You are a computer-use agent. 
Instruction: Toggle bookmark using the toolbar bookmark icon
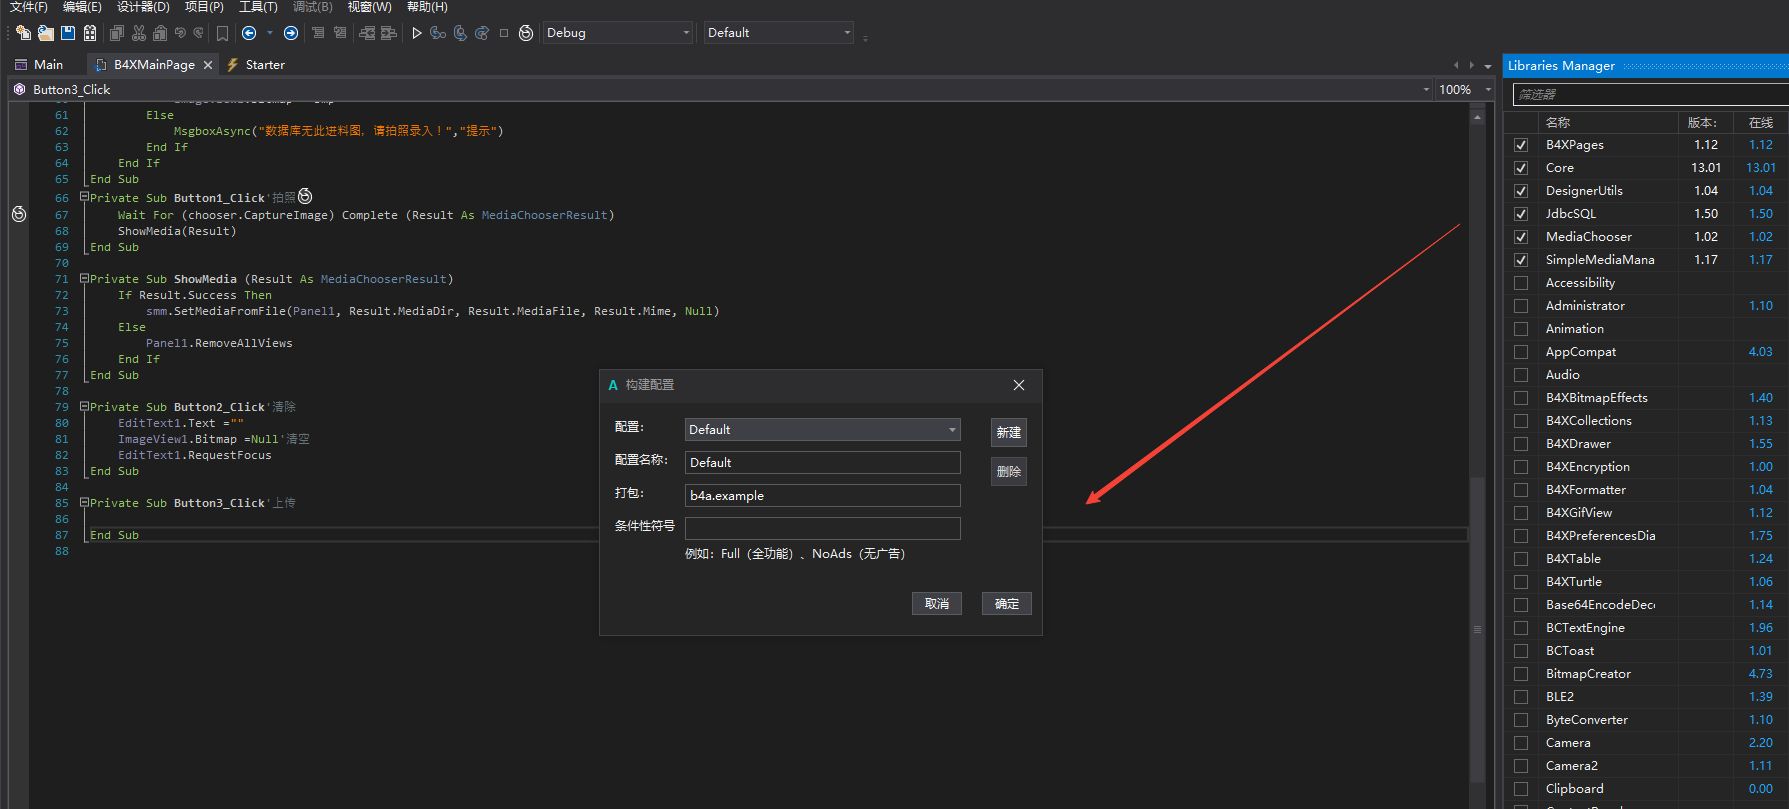(222, 33)
